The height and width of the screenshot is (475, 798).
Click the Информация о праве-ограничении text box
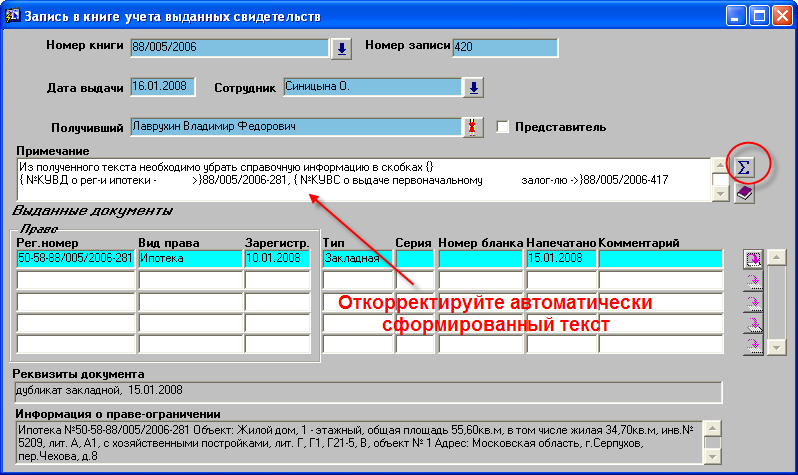coord(359,442)
